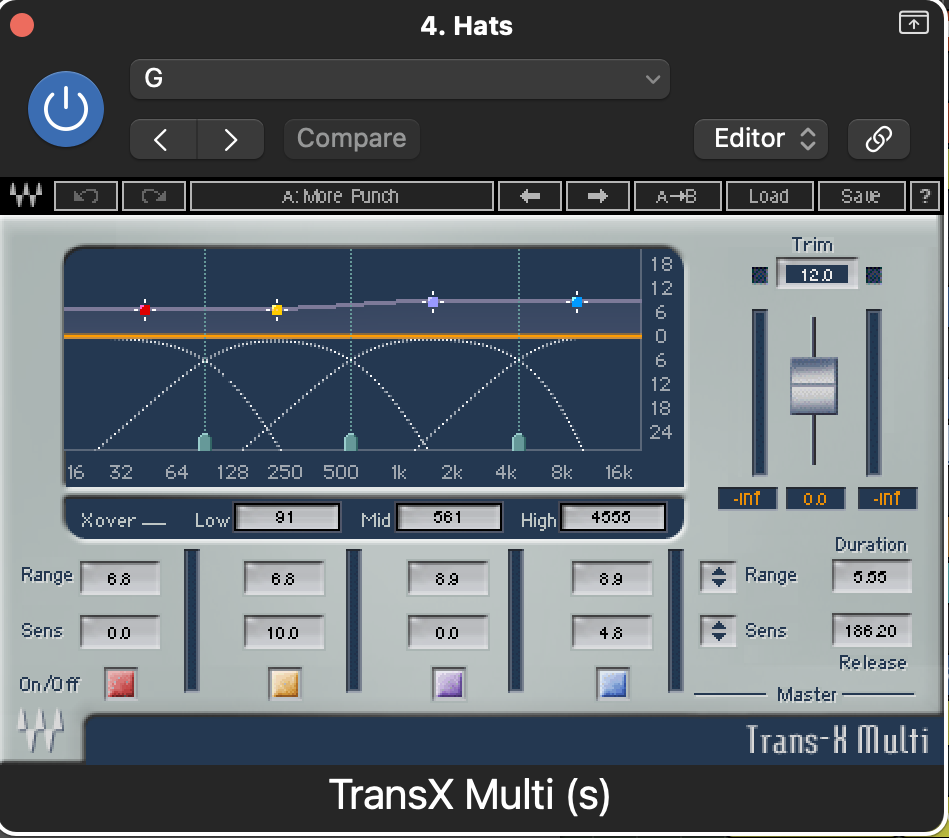This screenshot has width=949, height=838.
Task: Open the Editor view dropdown
Action: (760, 139)
